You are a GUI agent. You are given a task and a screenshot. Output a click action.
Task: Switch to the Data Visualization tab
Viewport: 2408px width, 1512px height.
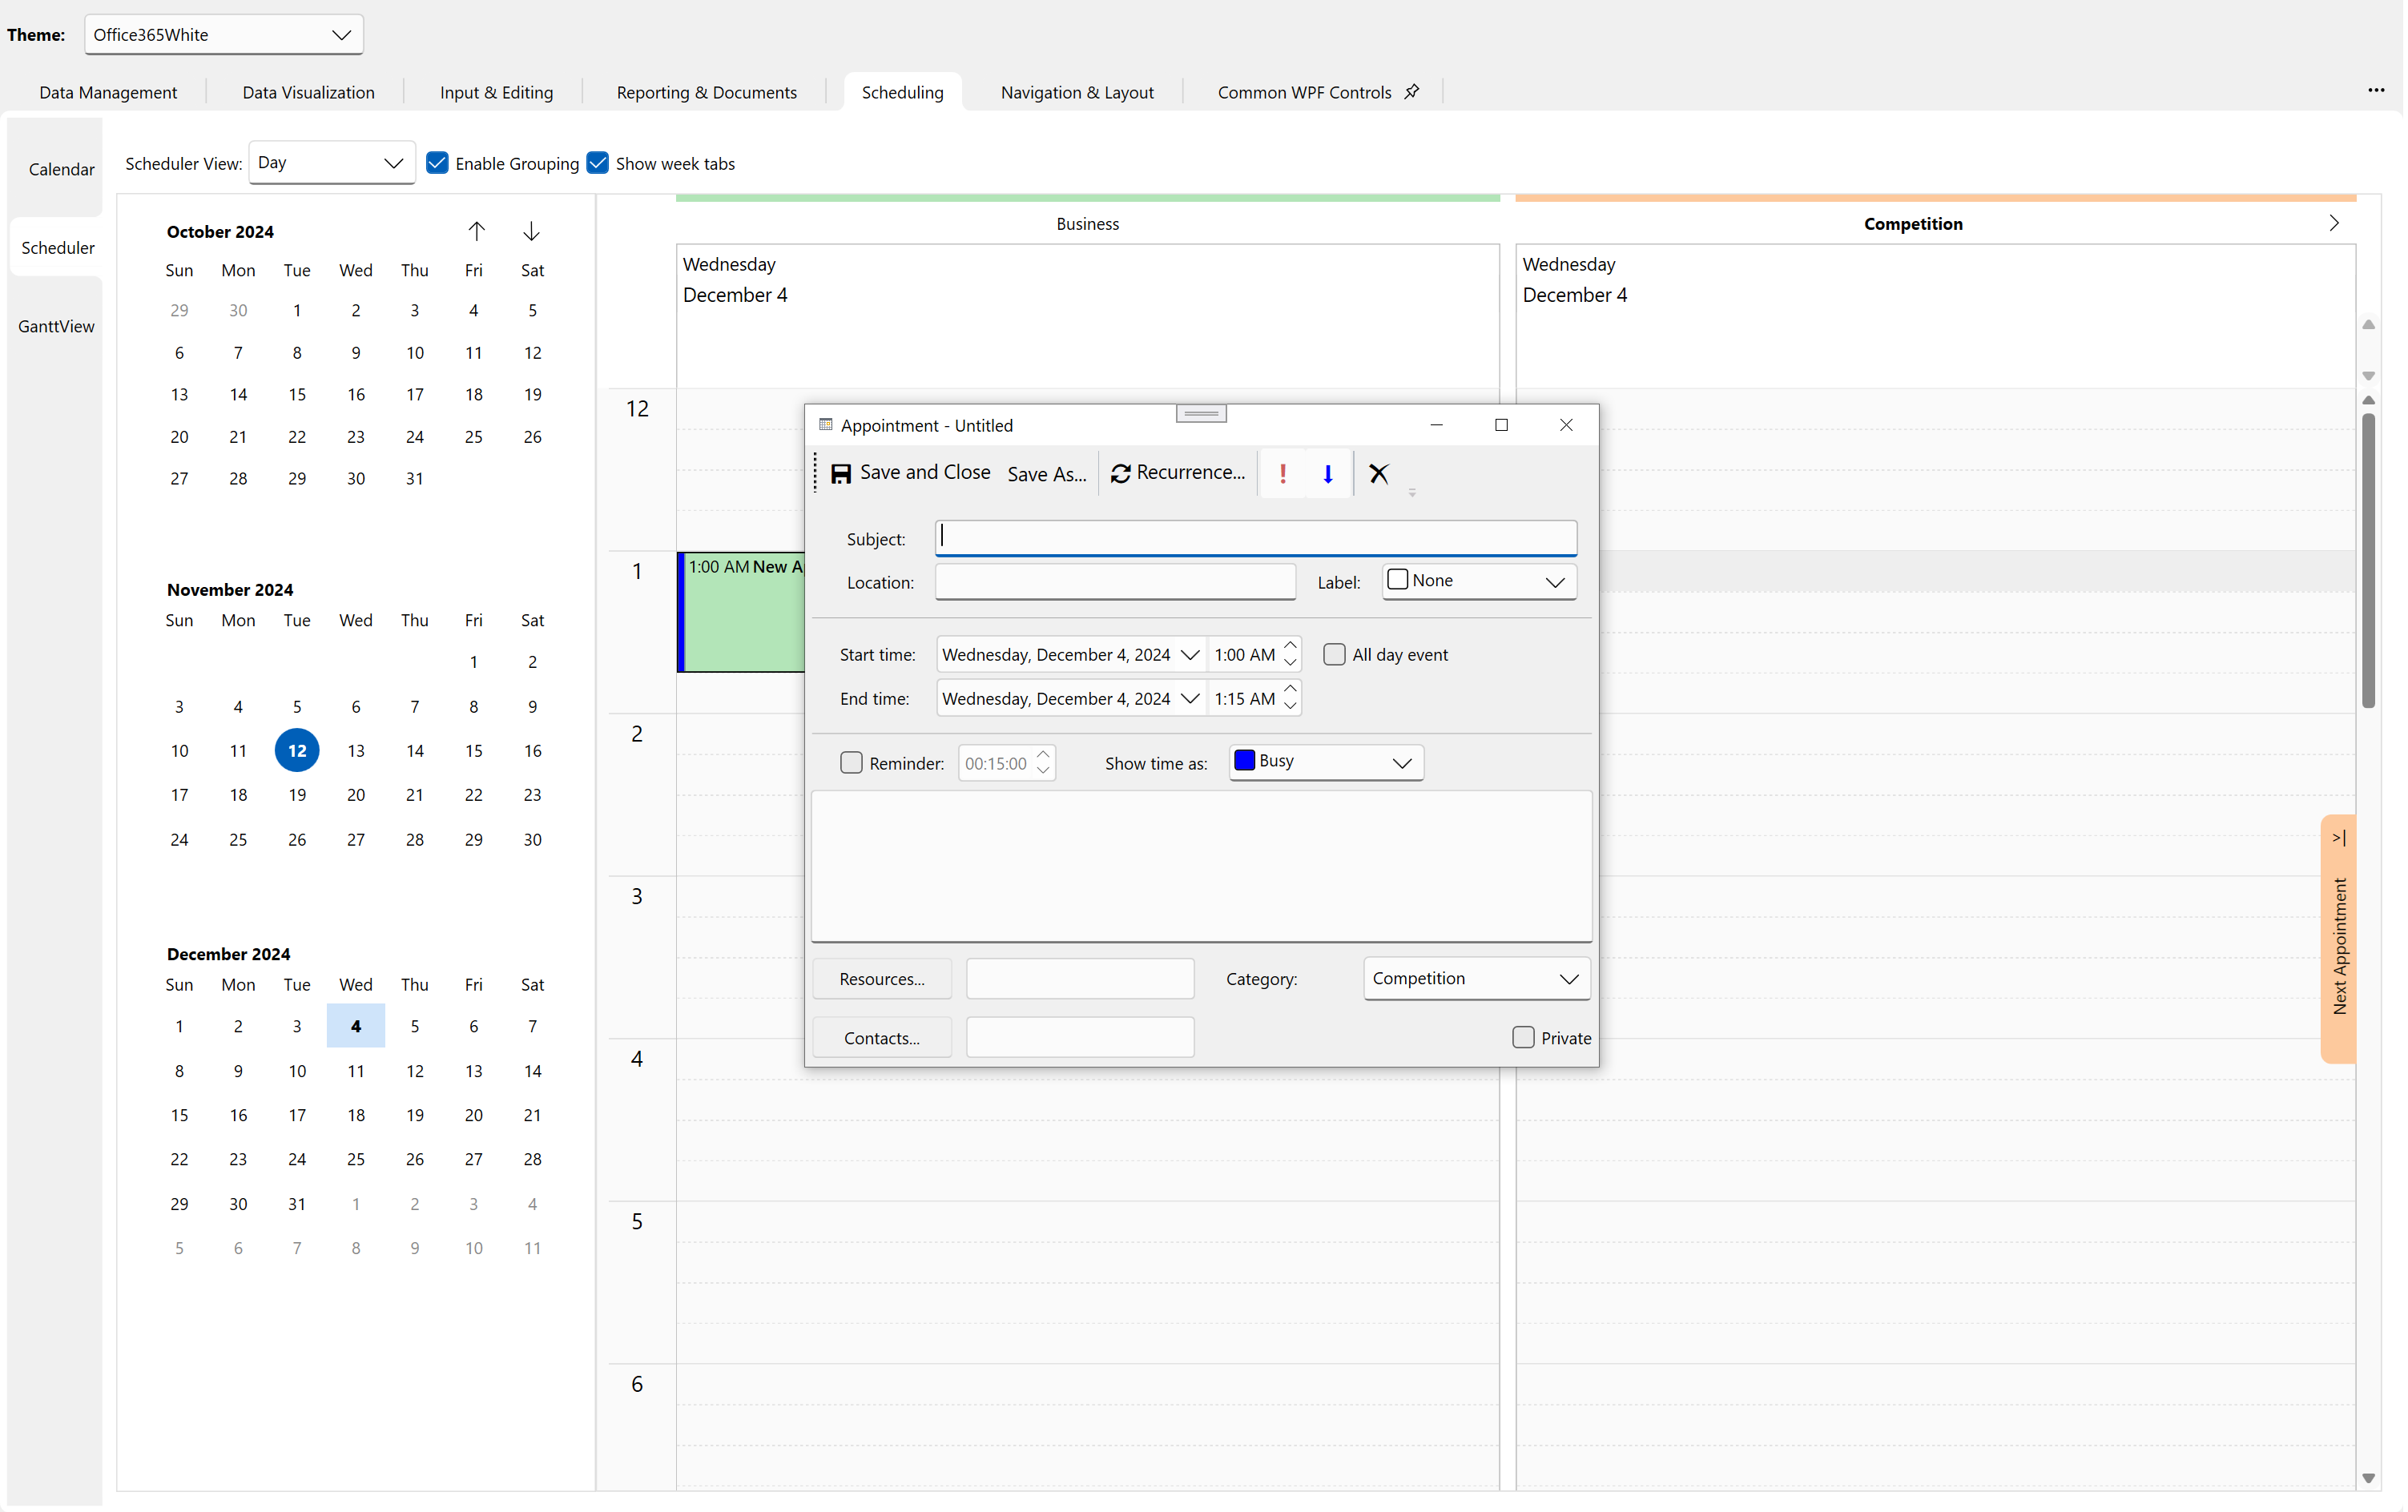coord(308,92)
